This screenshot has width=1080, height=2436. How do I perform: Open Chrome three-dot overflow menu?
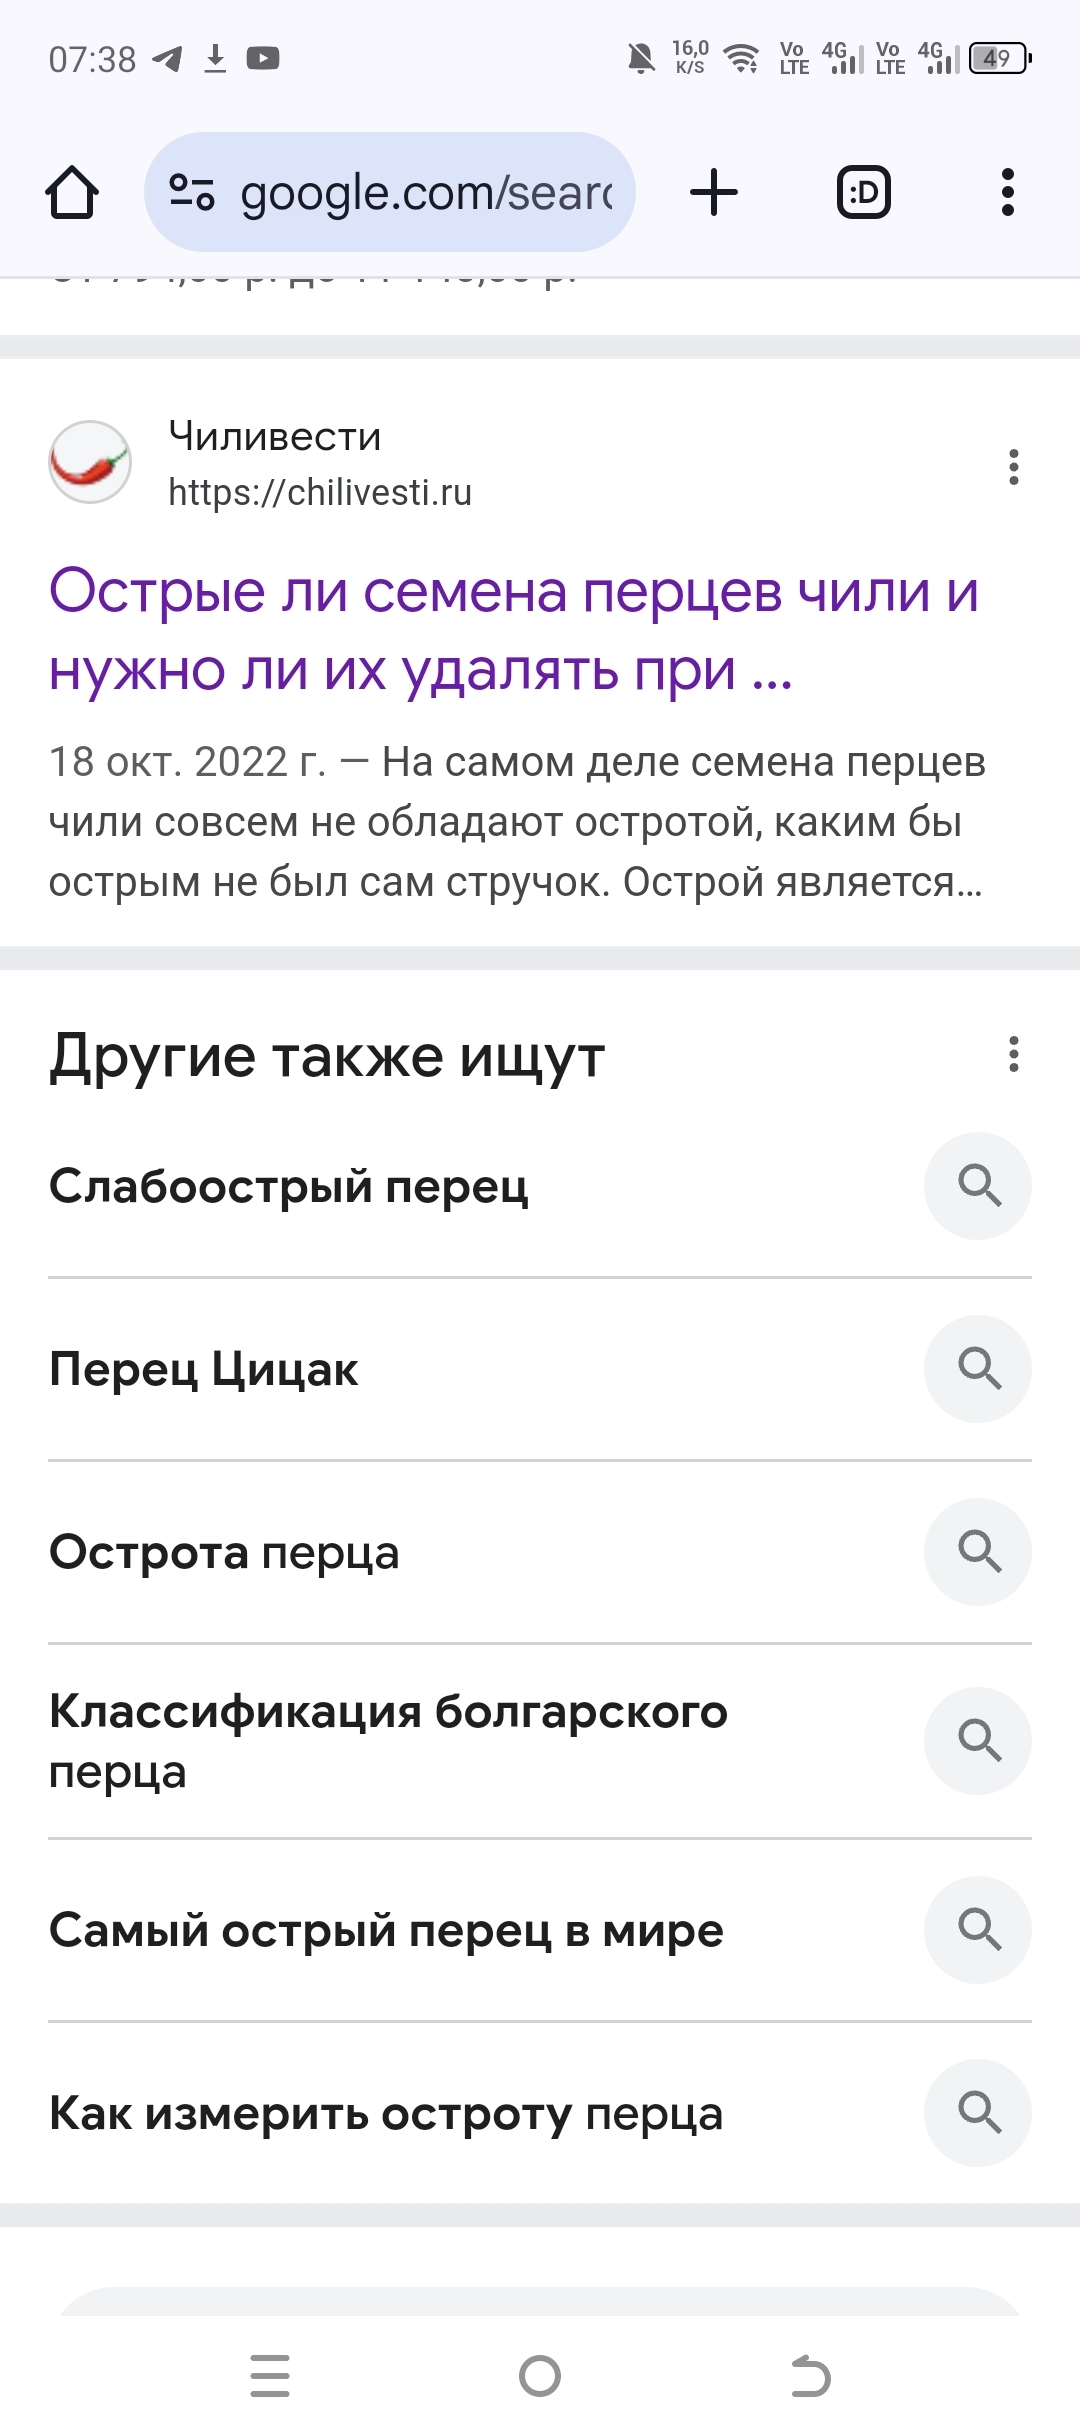coord(1007,192)
